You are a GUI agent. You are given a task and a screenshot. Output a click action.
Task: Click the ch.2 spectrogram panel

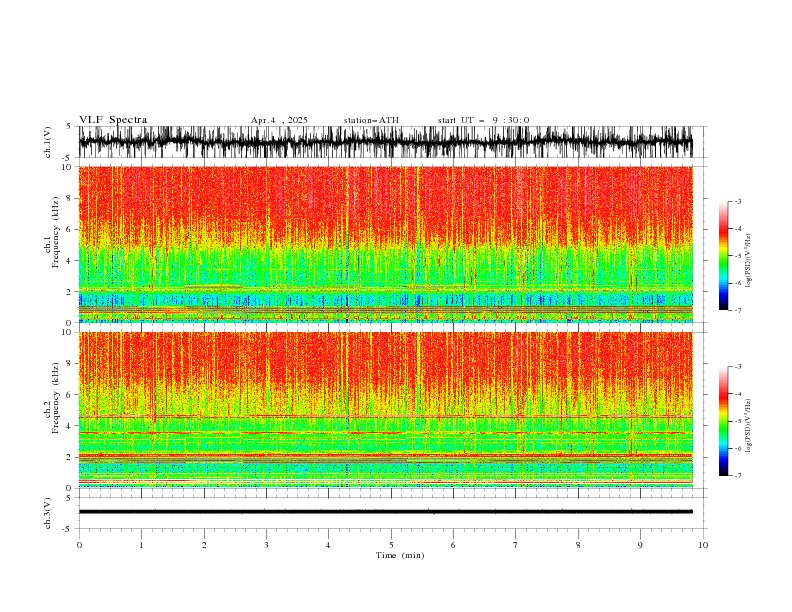tap(385, 410)
